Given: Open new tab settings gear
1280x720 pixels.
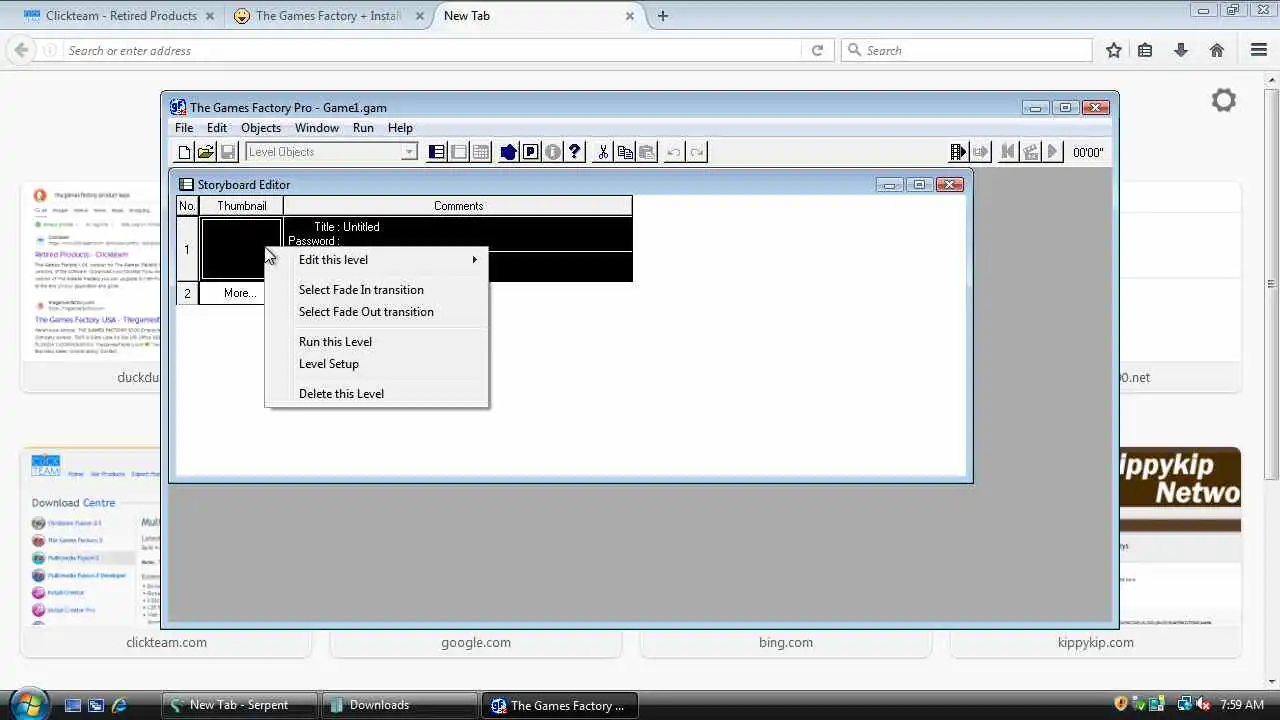Looking at the screenshot, I should tap(1224, 100).
